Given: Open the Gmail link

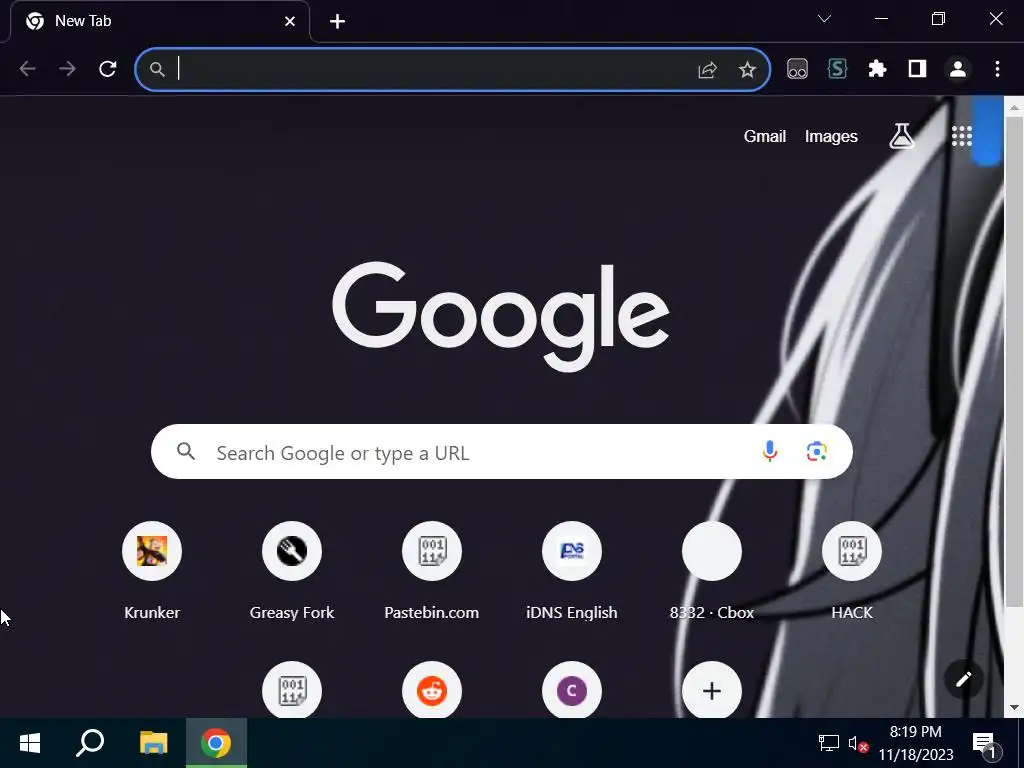Looking at the screenshot, I should coord(765,136).
